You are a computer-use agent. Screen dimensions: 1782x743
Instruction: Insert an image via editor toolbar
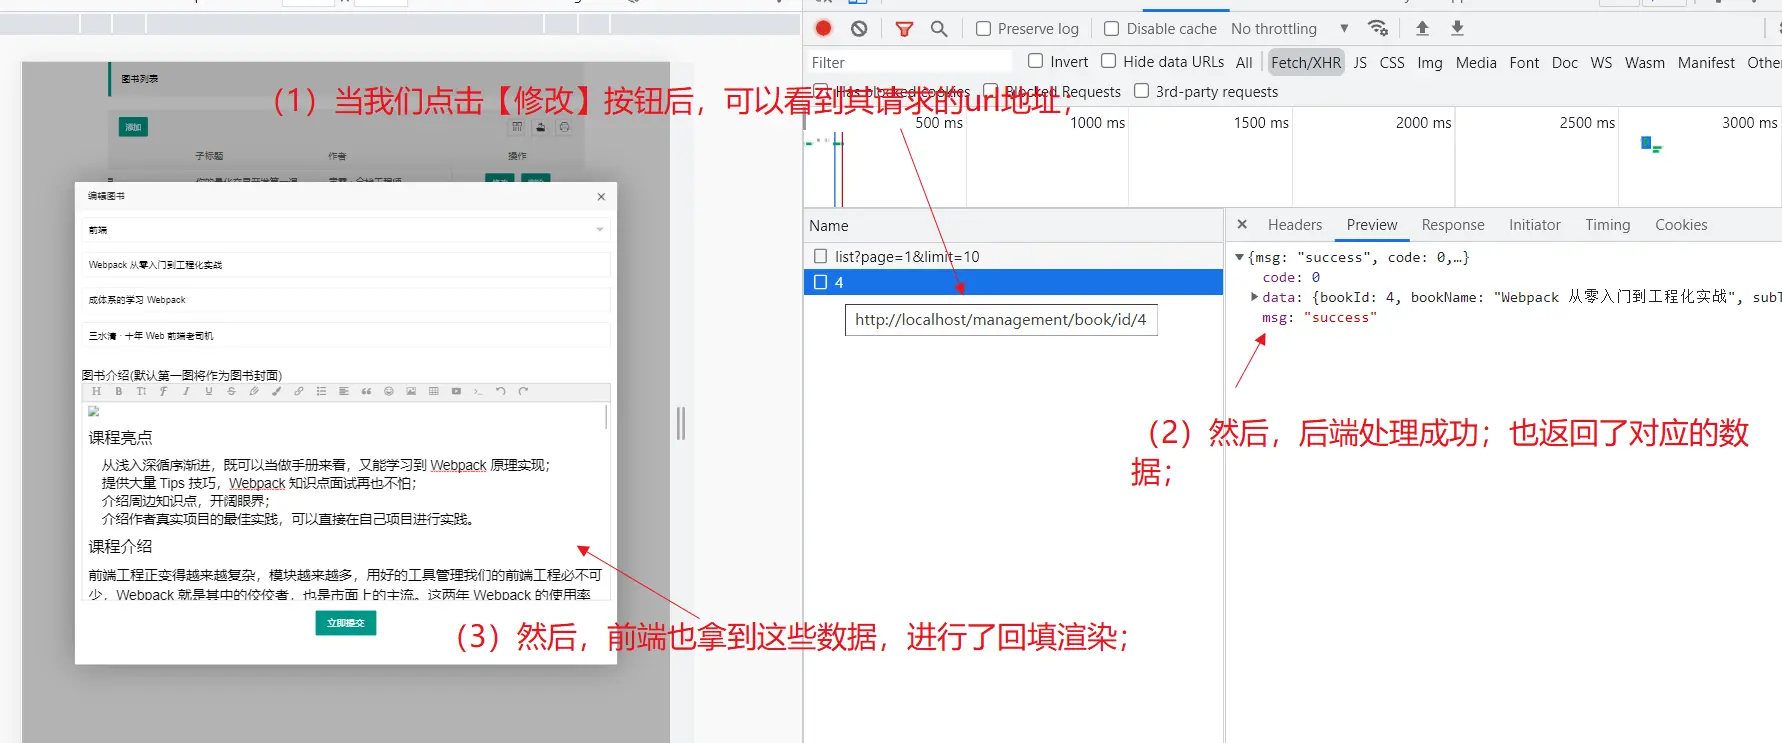pyautogui.click(x=411, y=392)
